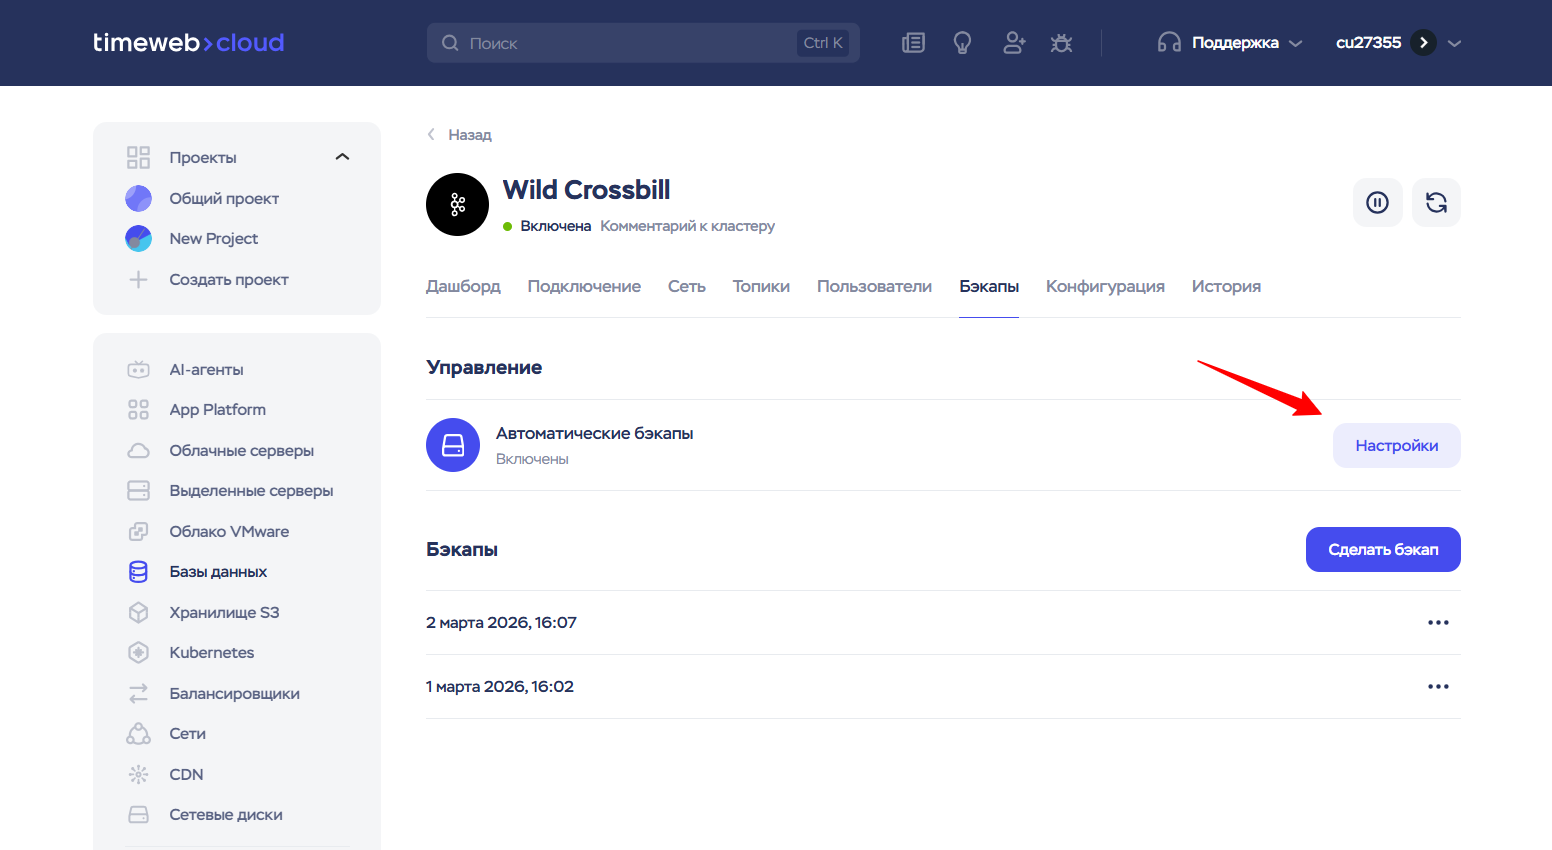
Task: Open options for 1 марта 2026 backup
Action: [1438, 687]
